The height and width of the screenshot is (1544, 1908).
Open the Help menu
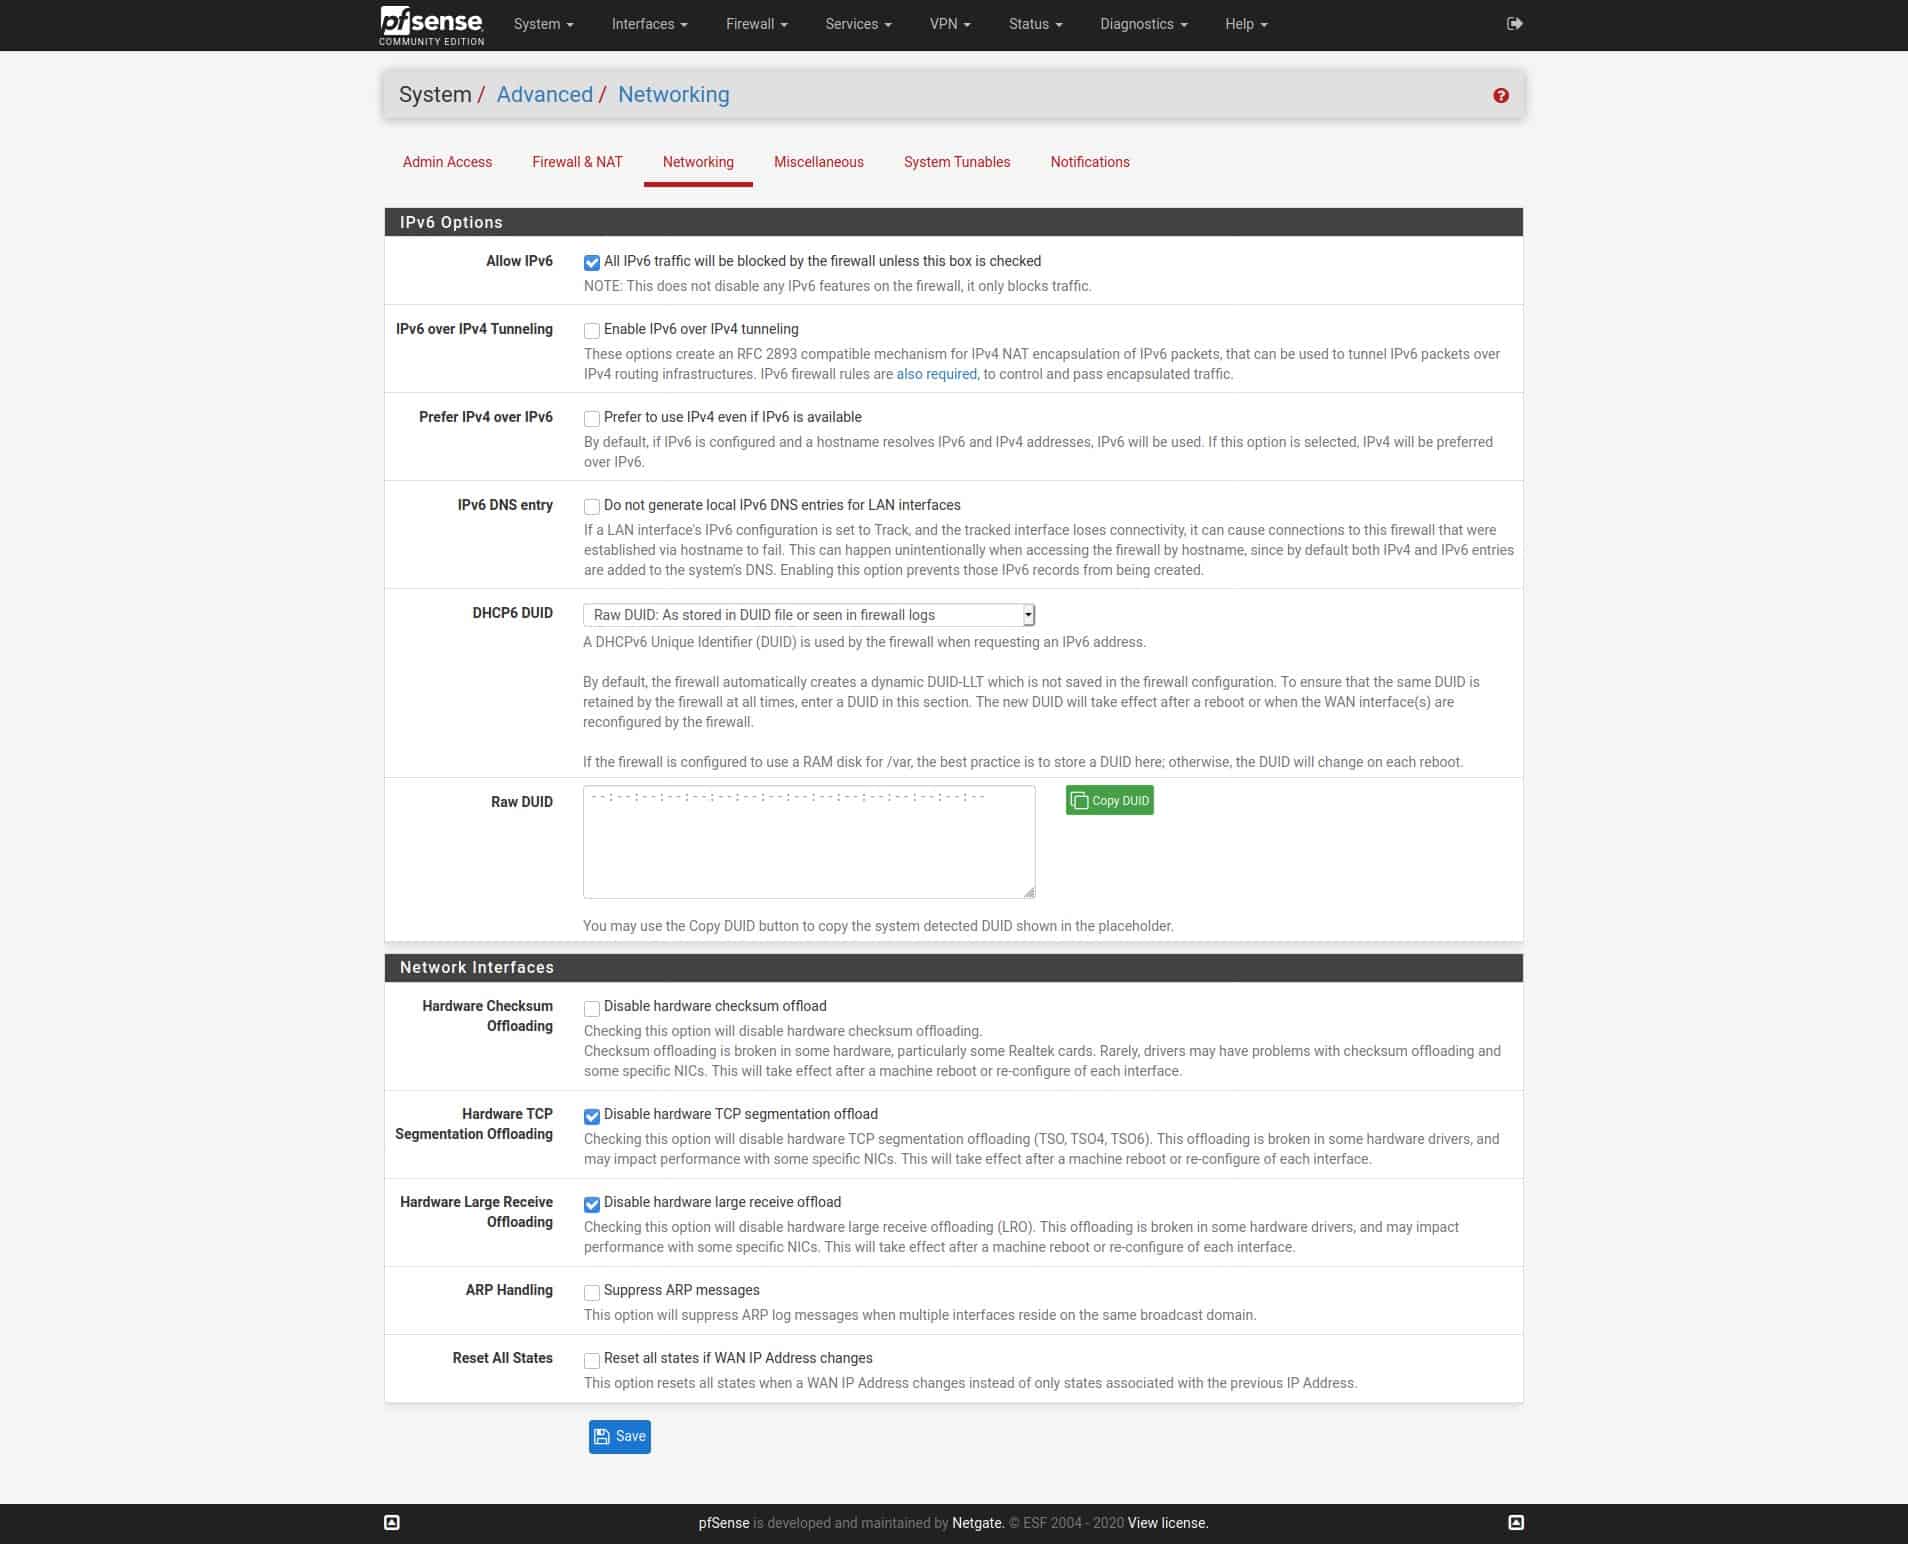pyautogui.click(x=1246, y=24)
